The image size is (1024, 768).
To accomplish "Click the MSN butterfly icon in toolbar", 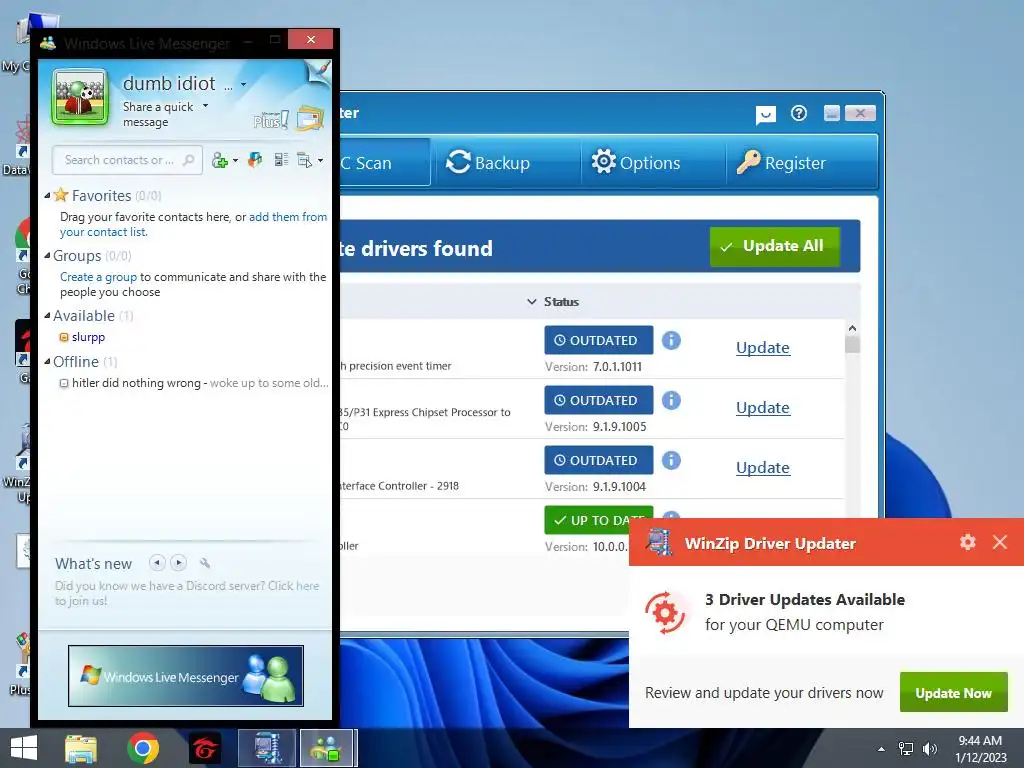I will (x=255, y=160).
